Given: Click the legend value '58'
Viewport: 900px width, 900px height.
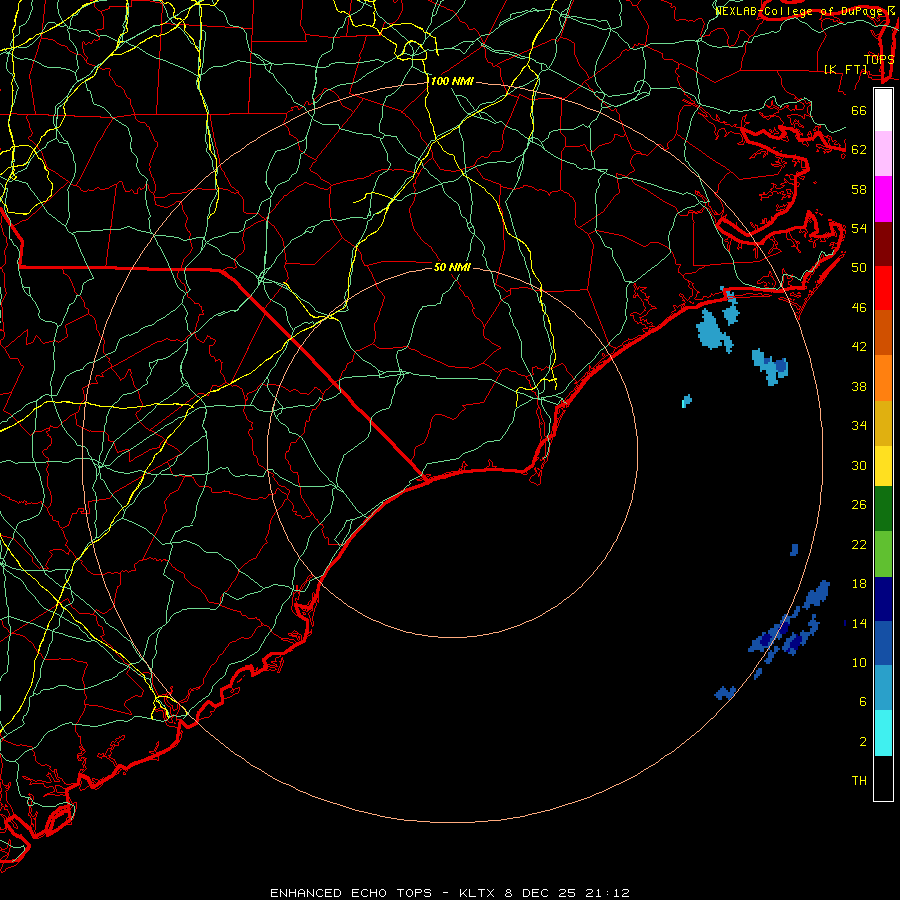Looking at the screenshot, I should pos(859,189).
